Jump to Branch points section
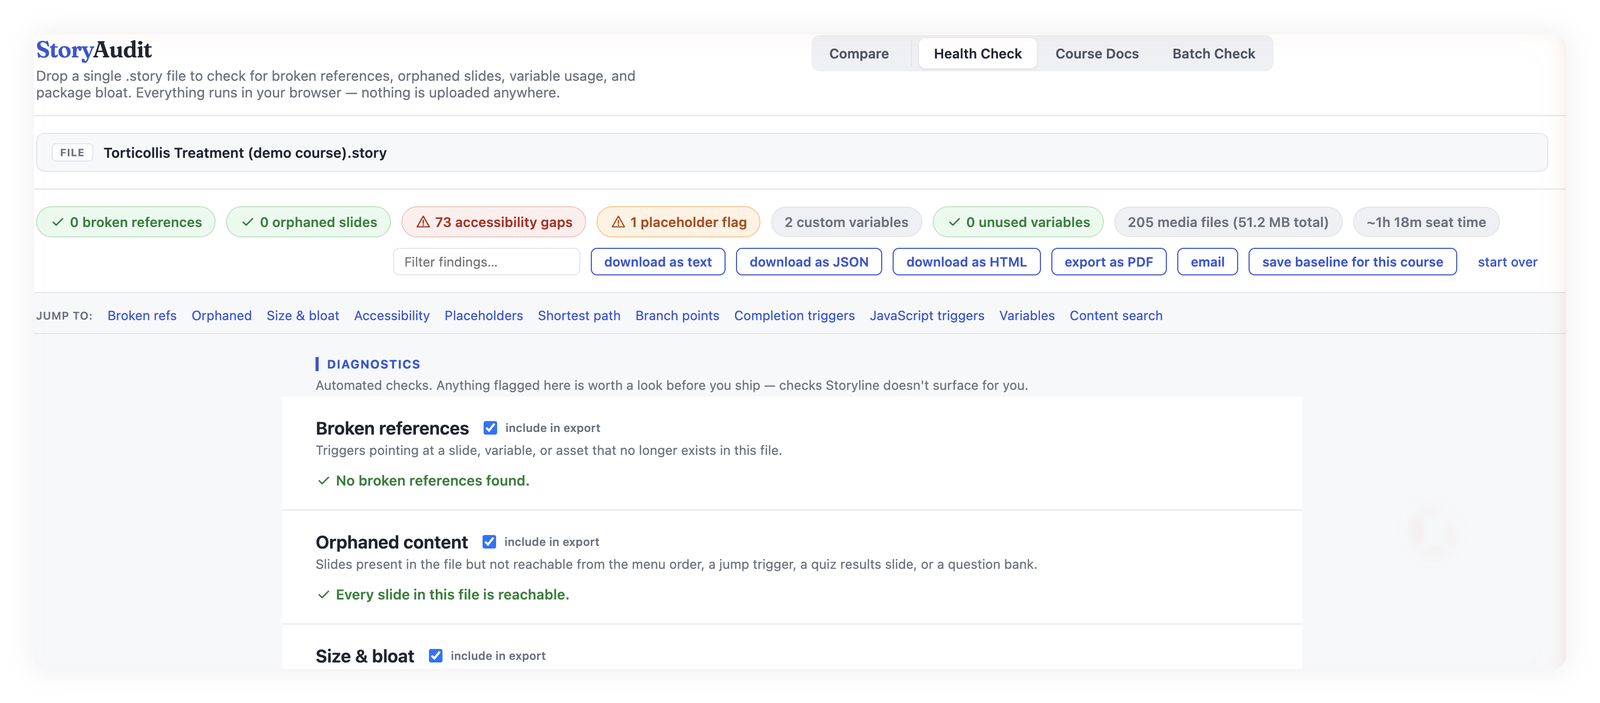This screenshot has width=1600, height=703. pos(677,315)
